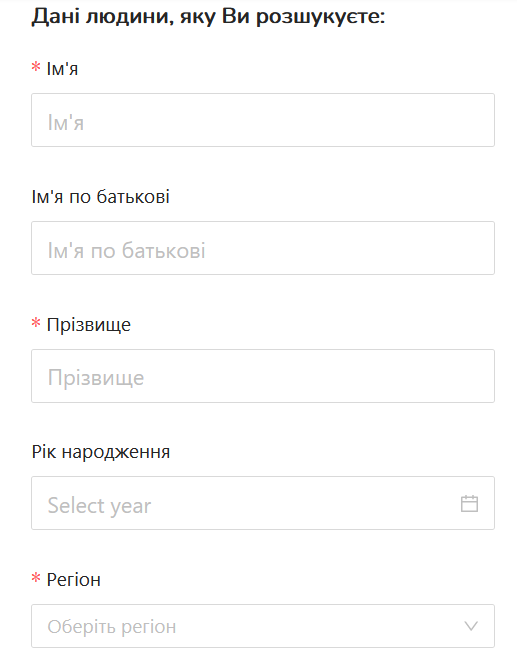
Task: Click the Регіон field label
Action: pyautogui.click(x=74, y=580)
